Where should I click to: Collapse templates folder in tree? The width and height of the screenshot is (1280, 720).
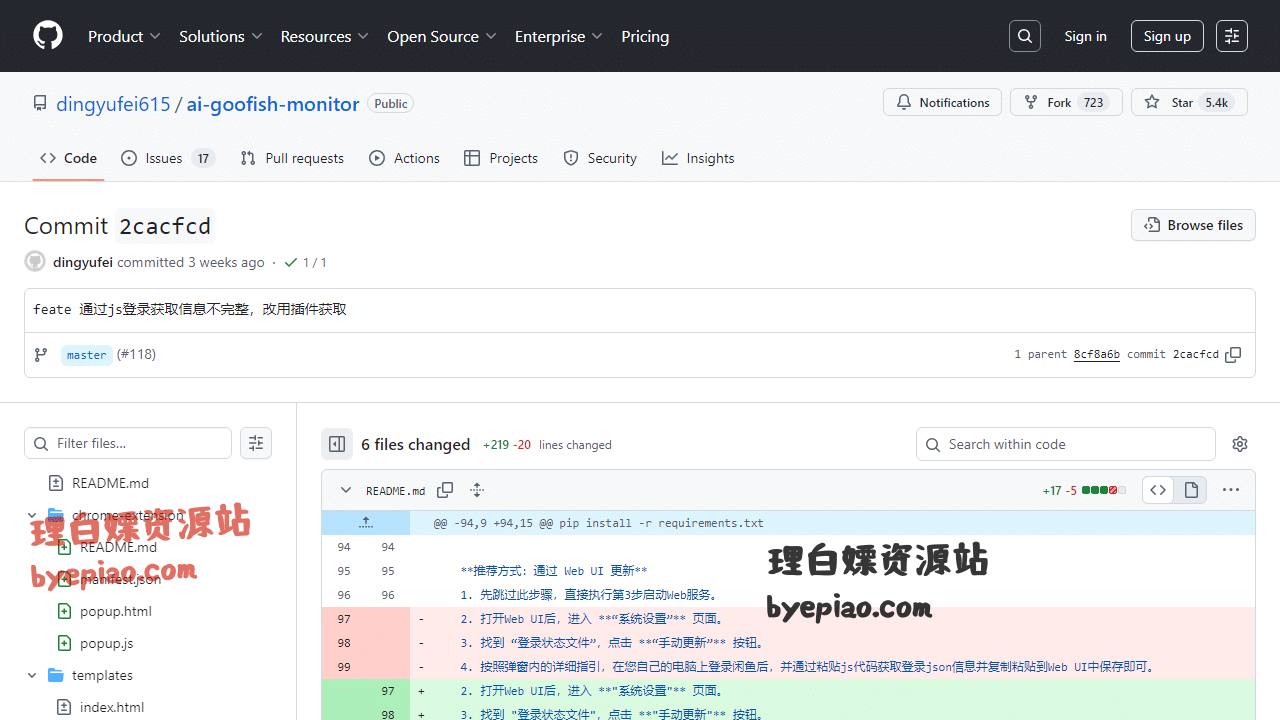[x=32, y=675]
